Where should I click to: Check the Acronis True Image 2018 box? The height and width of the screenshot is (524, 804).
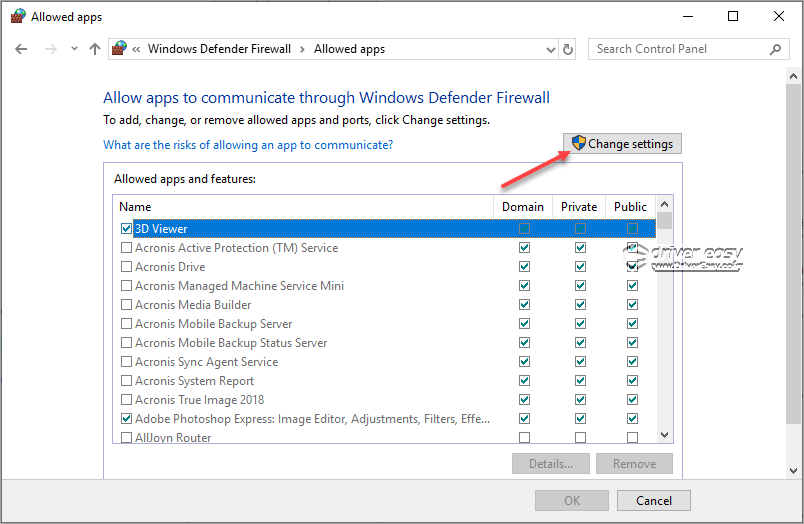126,399
